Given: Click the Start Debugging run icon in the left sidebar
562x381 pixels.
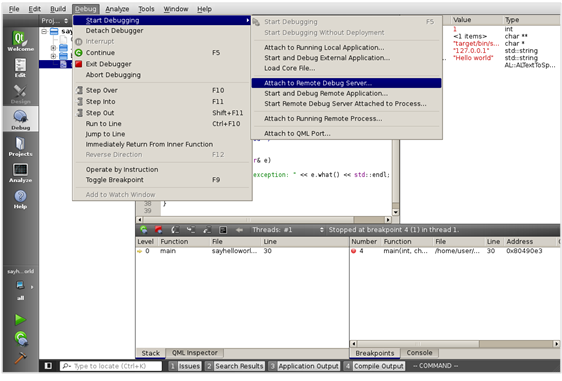Looking at the screenshot, I should click(21, 339).
